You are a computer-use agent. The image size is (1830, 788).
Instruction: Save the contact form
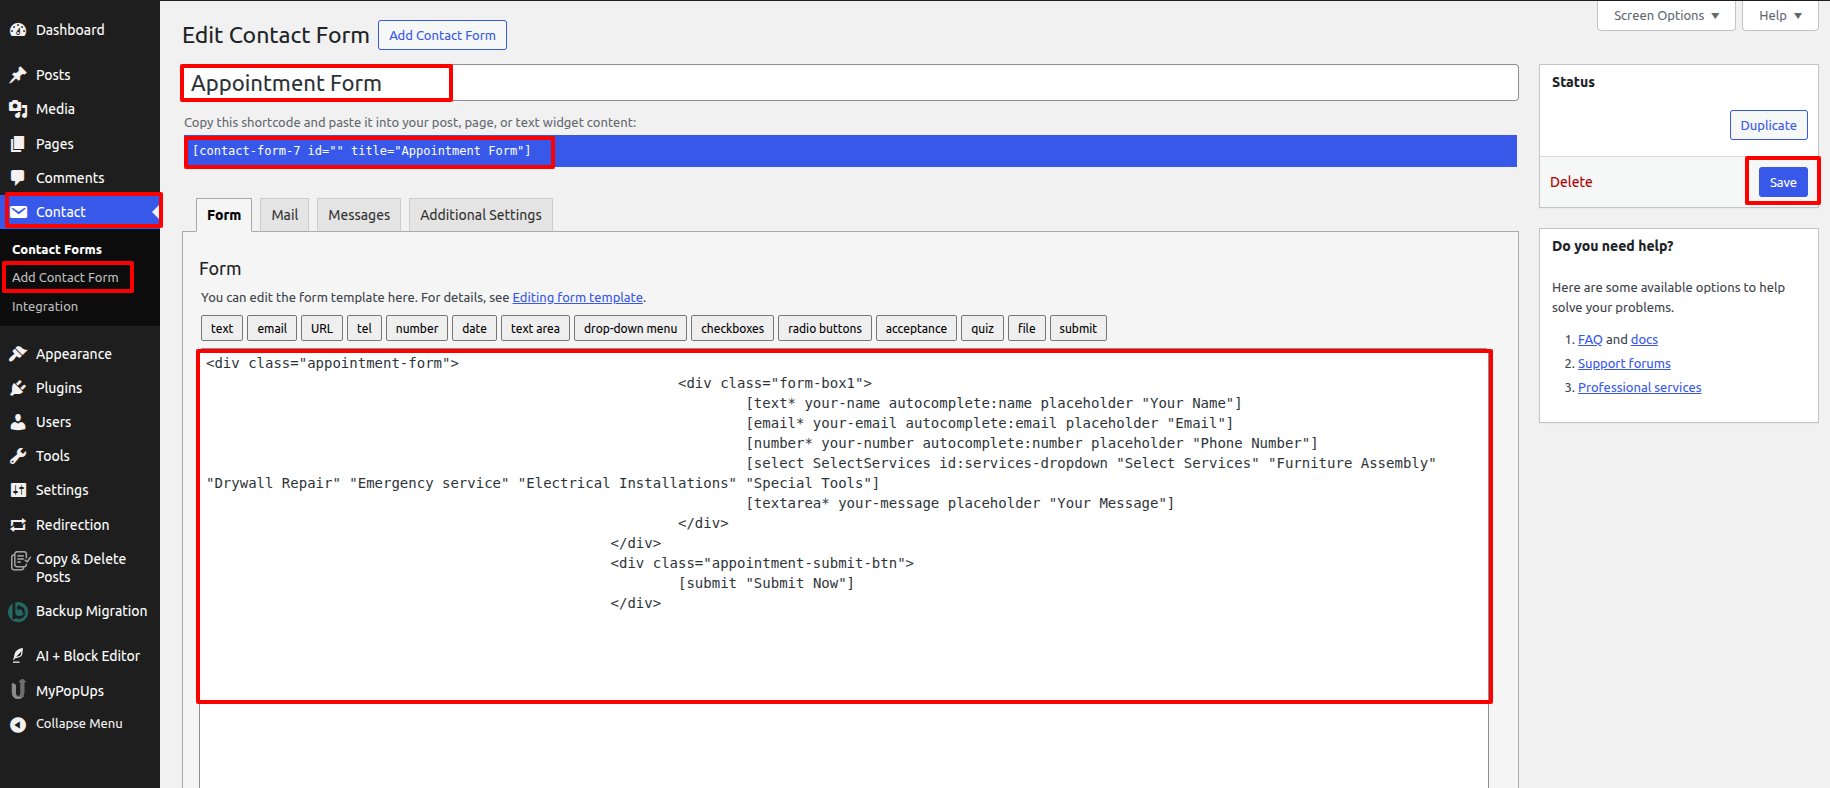[x=1782, y=182]
